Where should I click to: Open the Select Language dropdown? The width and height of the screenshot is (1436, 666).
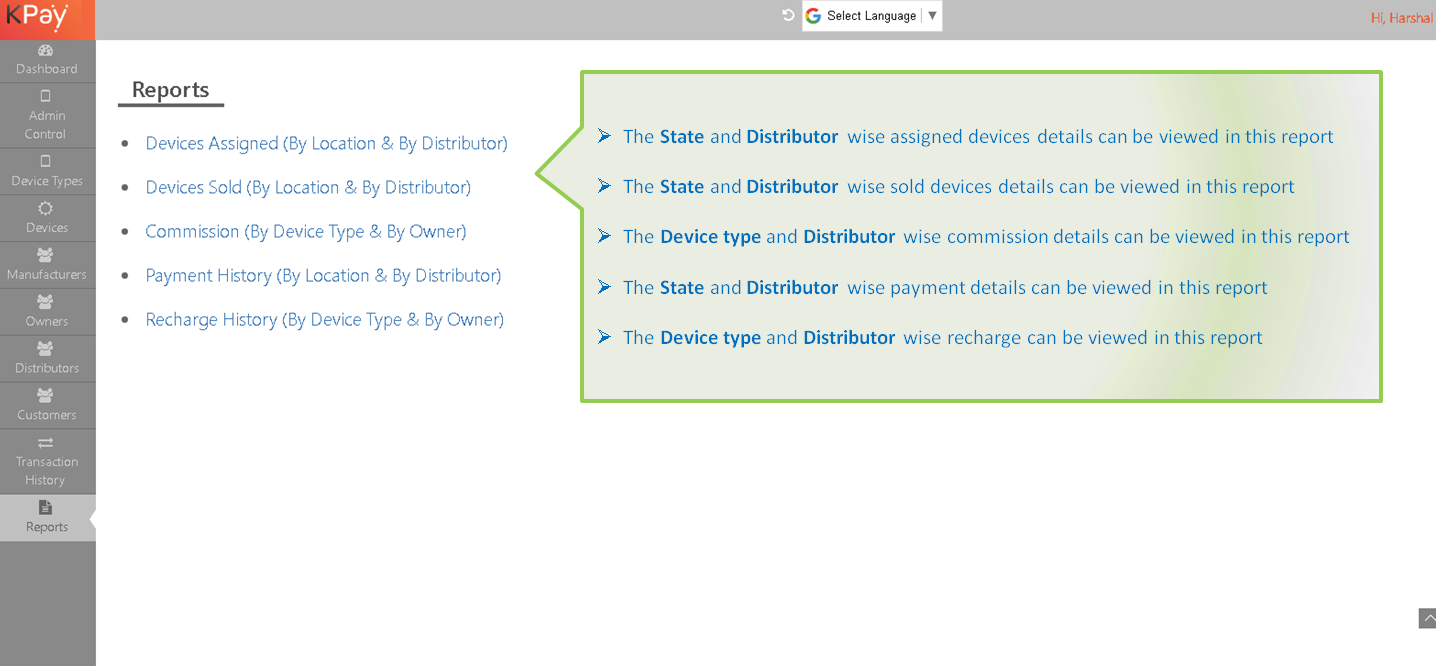click(x=871, y=16)
